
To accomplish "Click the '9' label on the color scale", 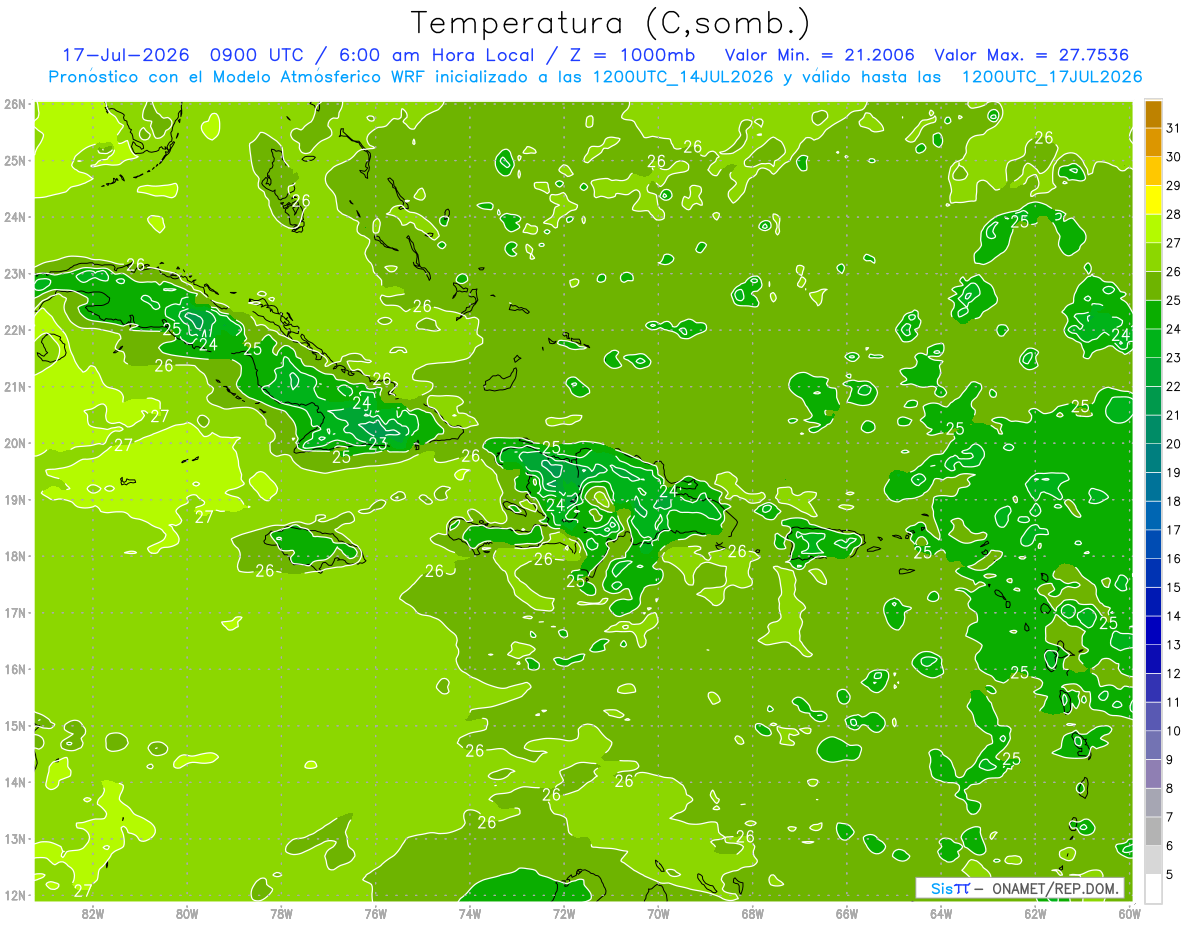I will tap(1169, 760).
